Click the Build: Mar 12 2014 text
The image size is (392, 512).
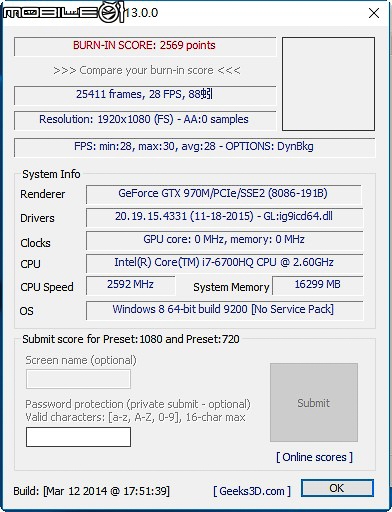click(92, 491)
